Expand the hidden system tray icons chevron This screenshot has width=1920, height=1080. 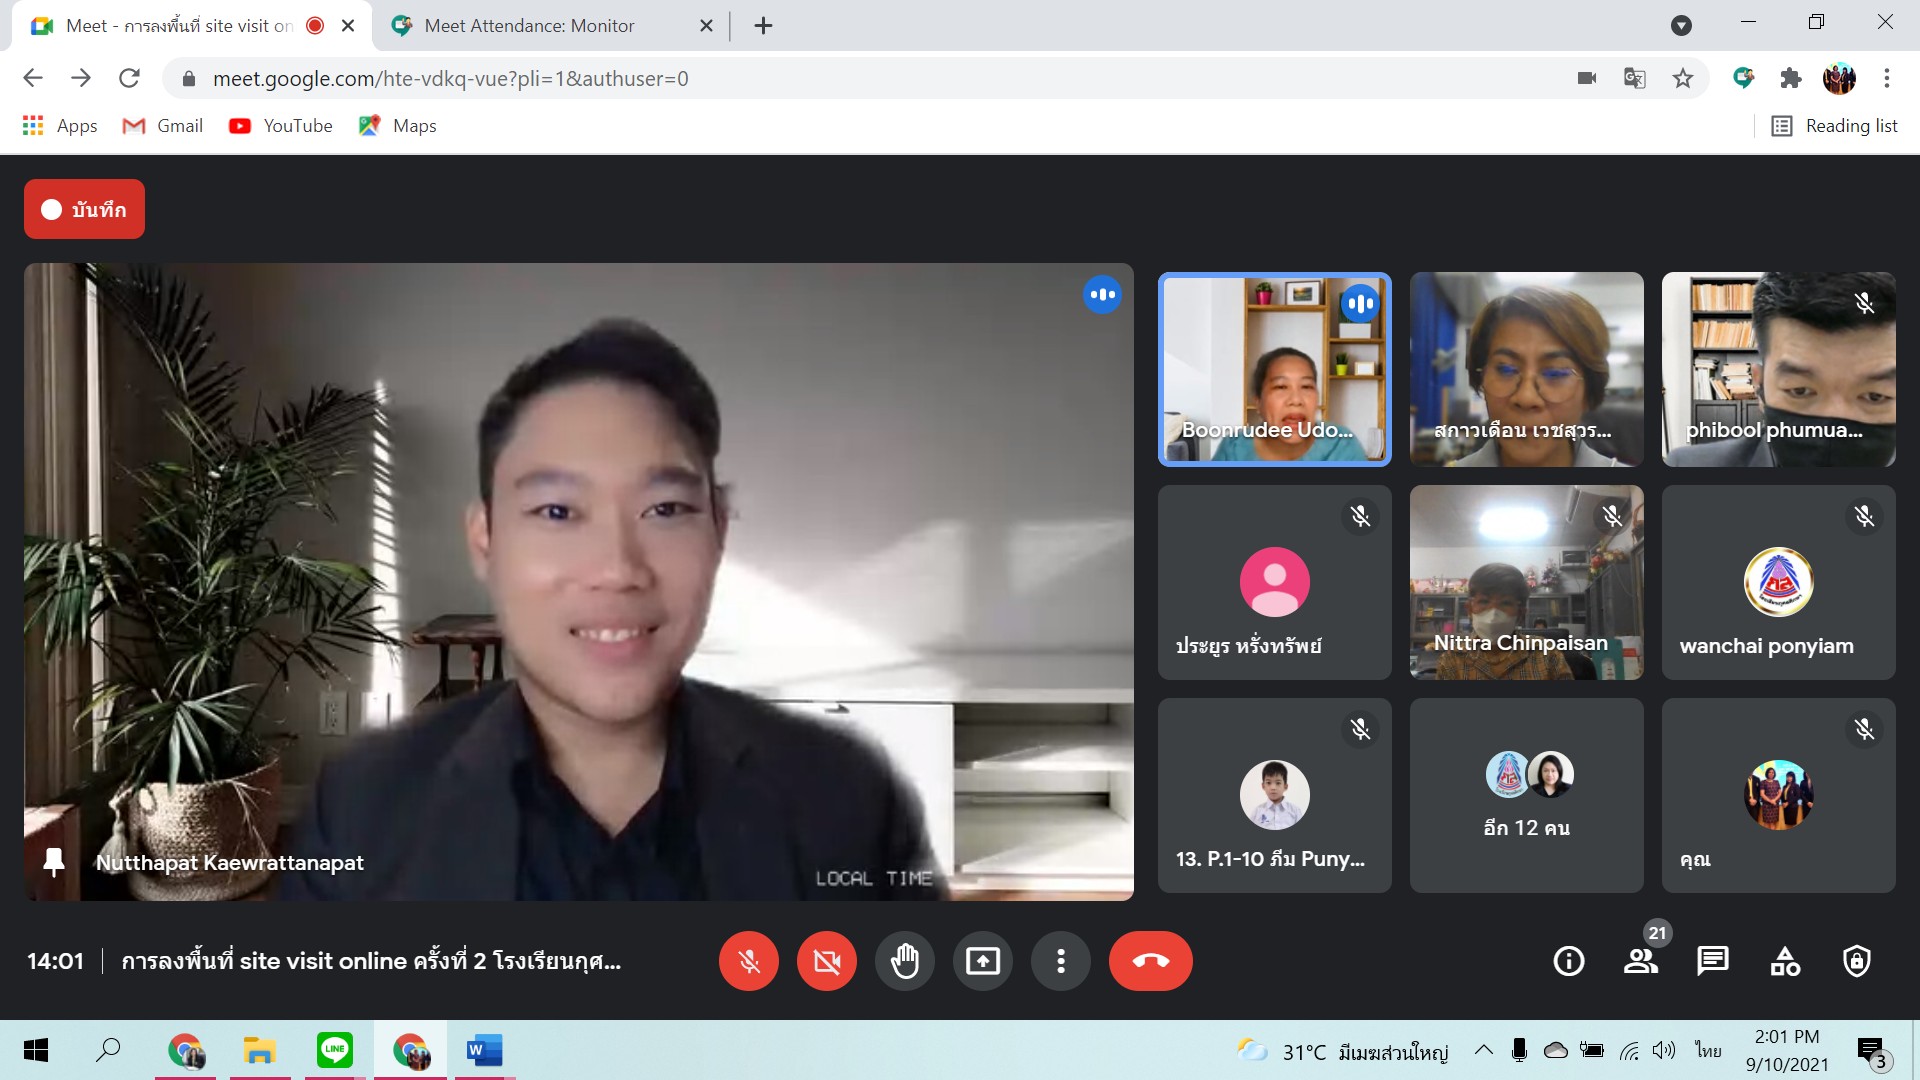tap(1484, 1050)
